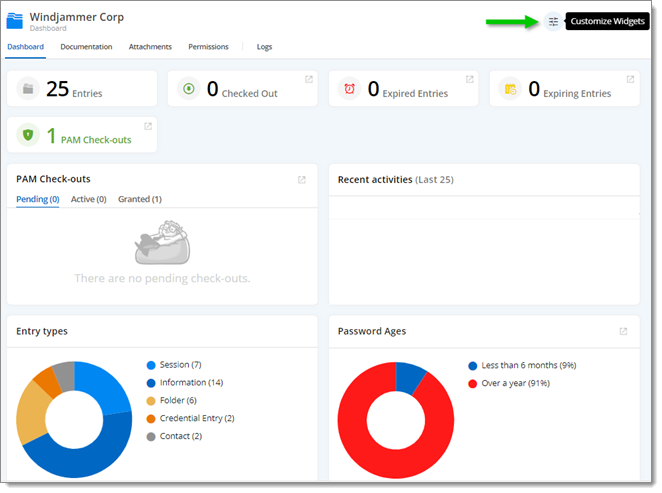
Task: Go to the Permissions tab
Action: coord(208,47)
